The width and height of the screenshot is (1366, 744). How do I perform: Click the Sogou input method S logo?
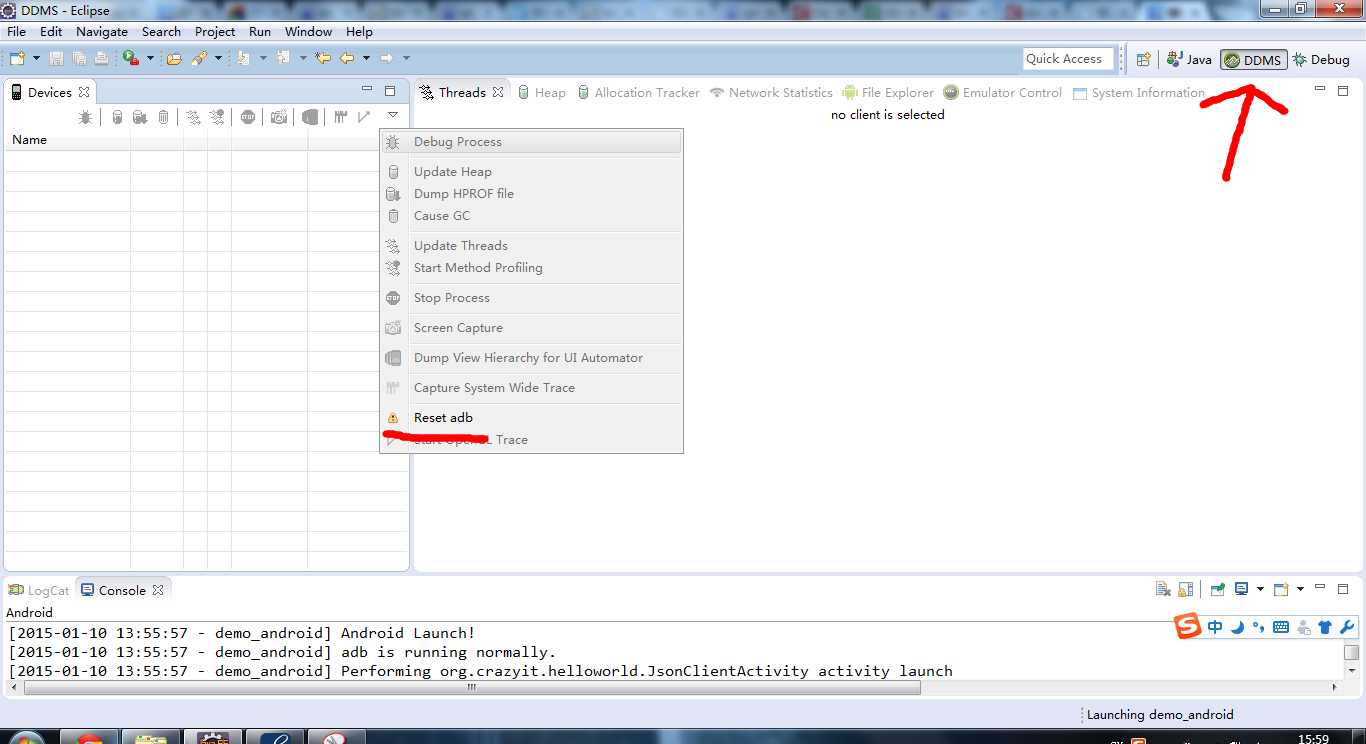pyautogui.click(x=1187, y=627)
